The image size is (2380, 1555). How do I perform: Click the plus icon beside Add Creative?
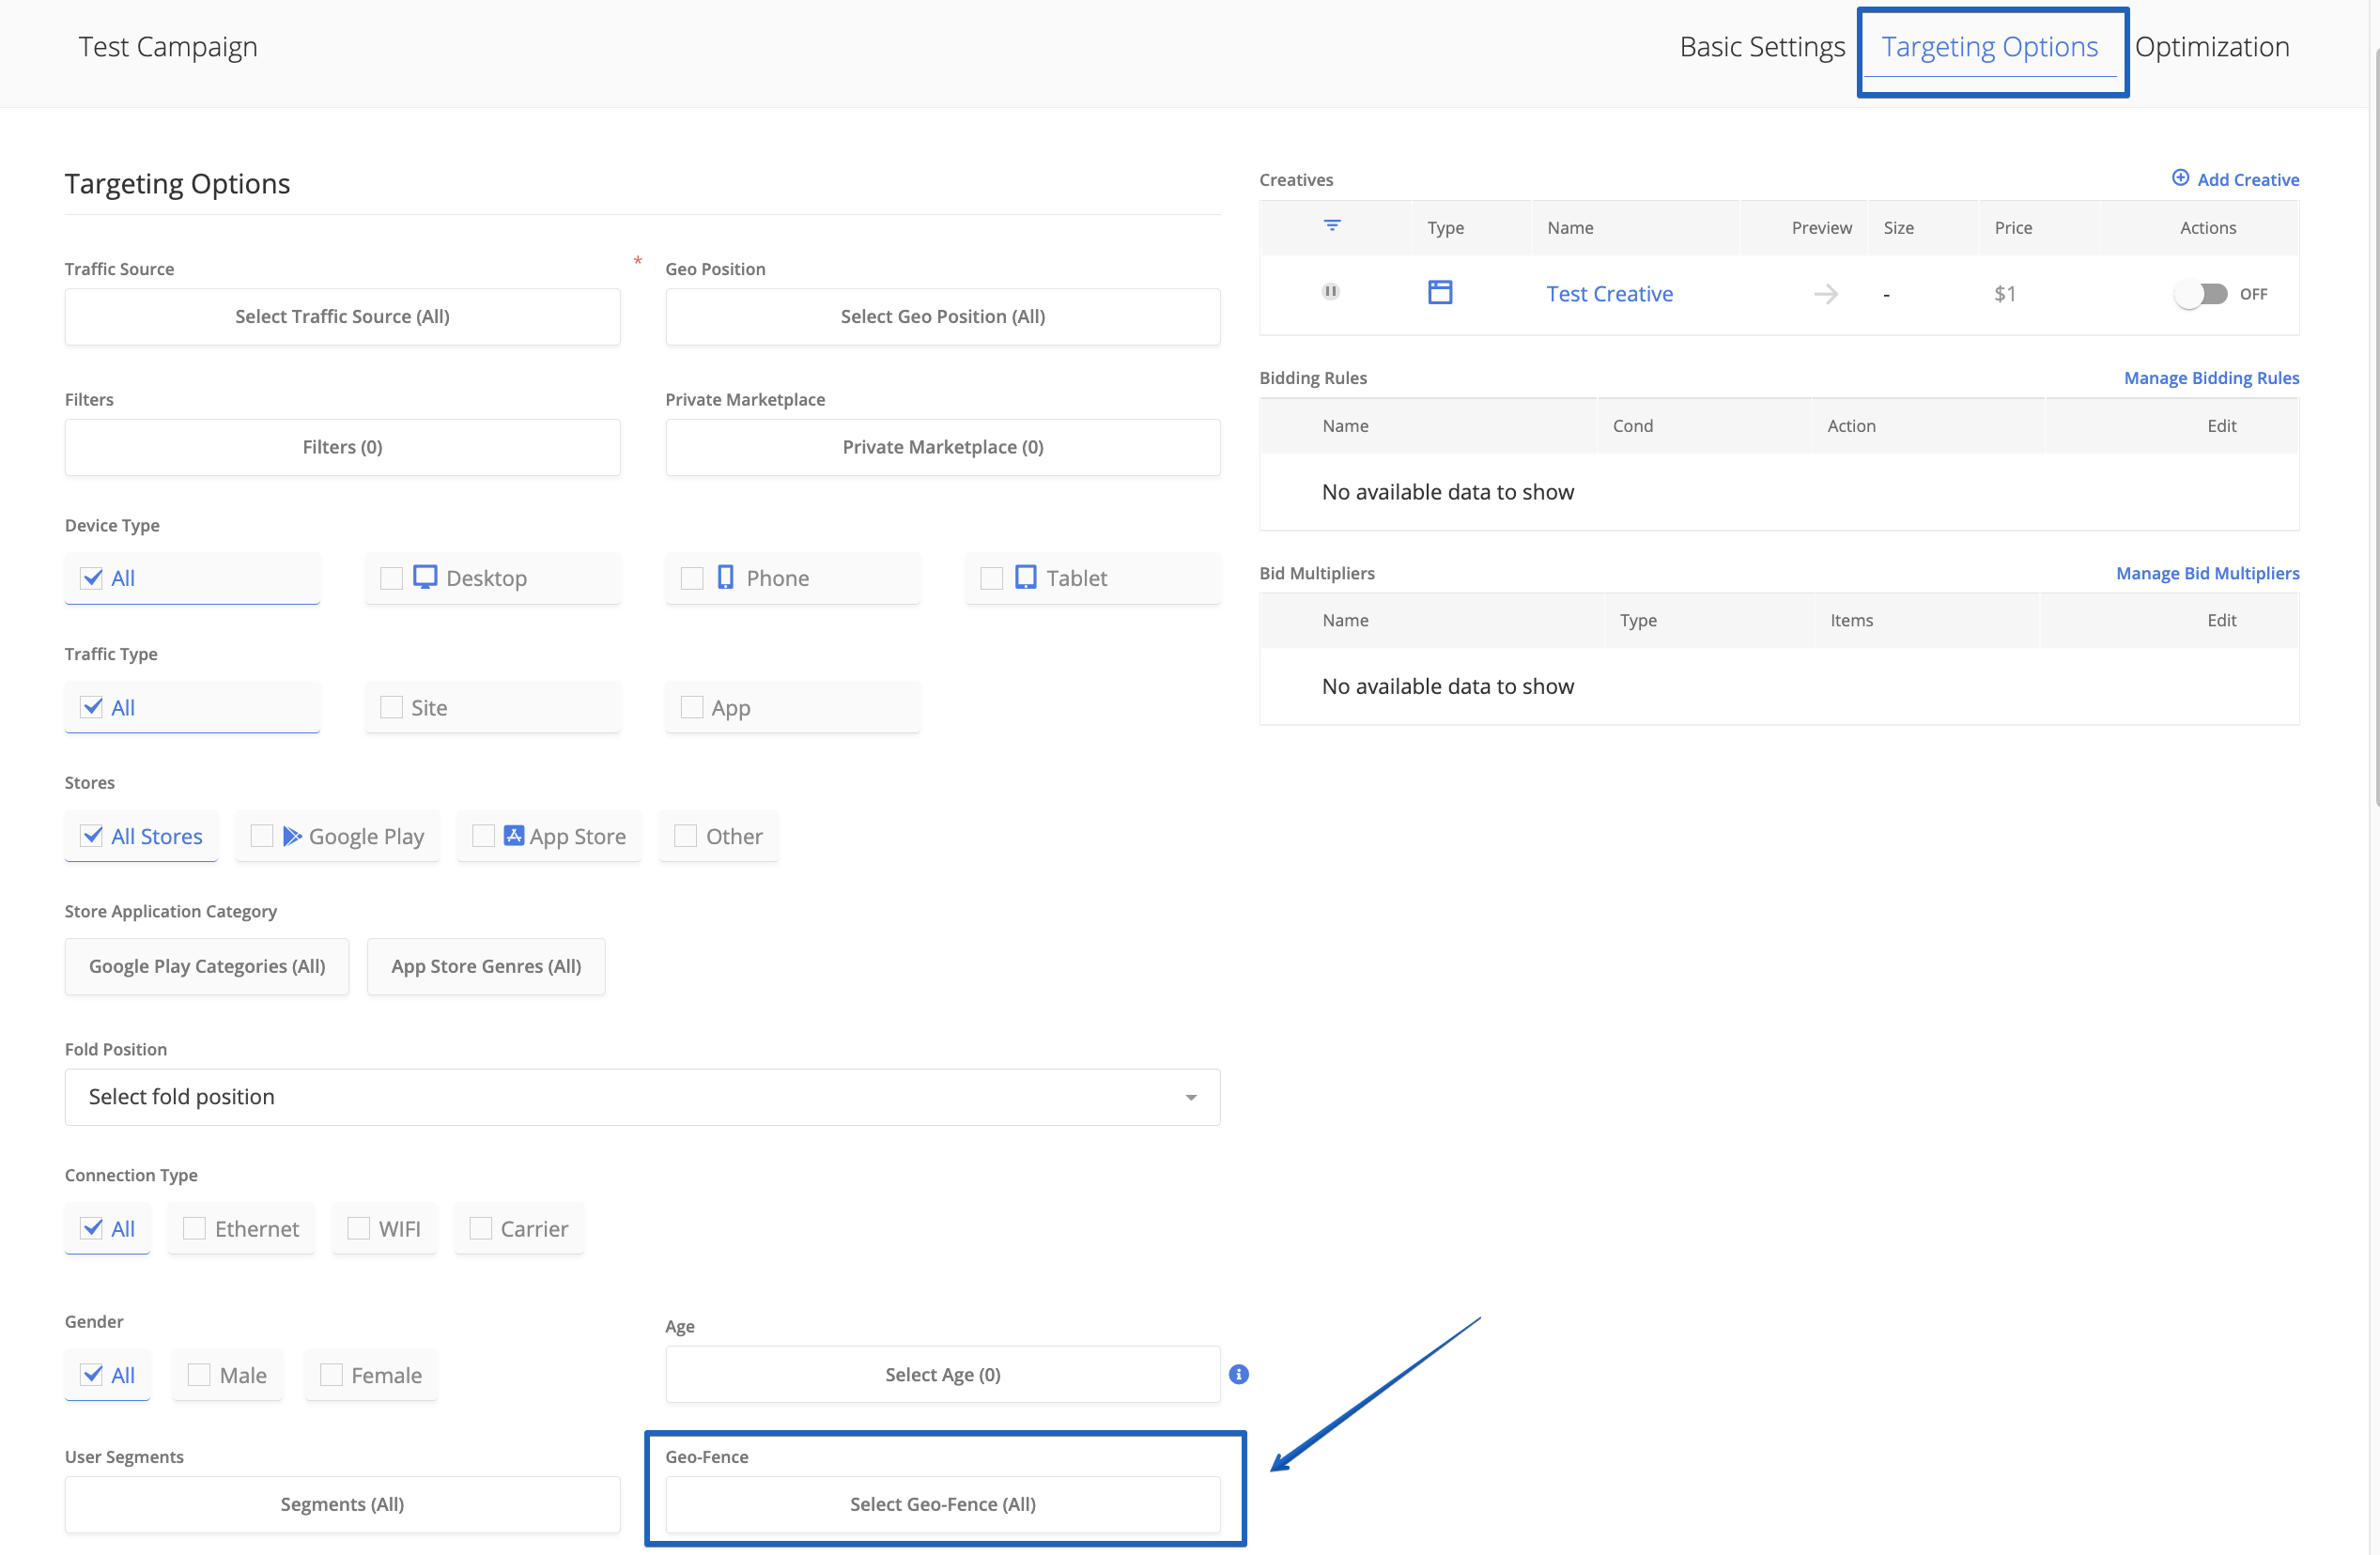click(2180, 178)
